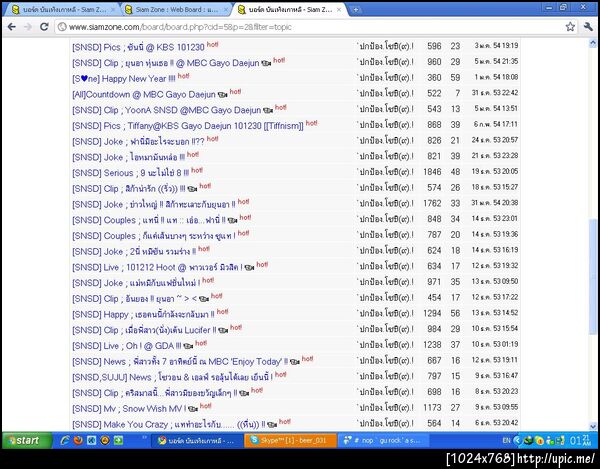Viewport: 600px width, 469px height.
Task: Click camera icon beside 'Enjoy Today' topic
Action: (295, 362)
